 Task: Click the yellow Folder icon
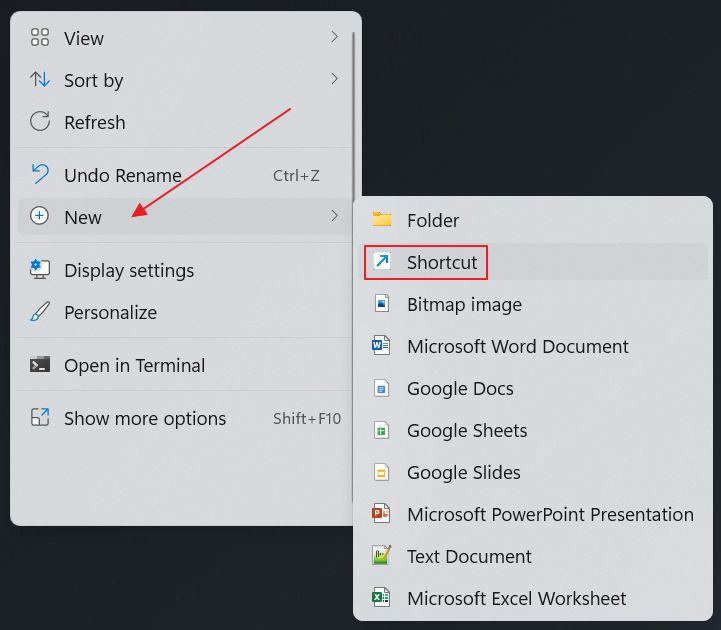point(382,219)
